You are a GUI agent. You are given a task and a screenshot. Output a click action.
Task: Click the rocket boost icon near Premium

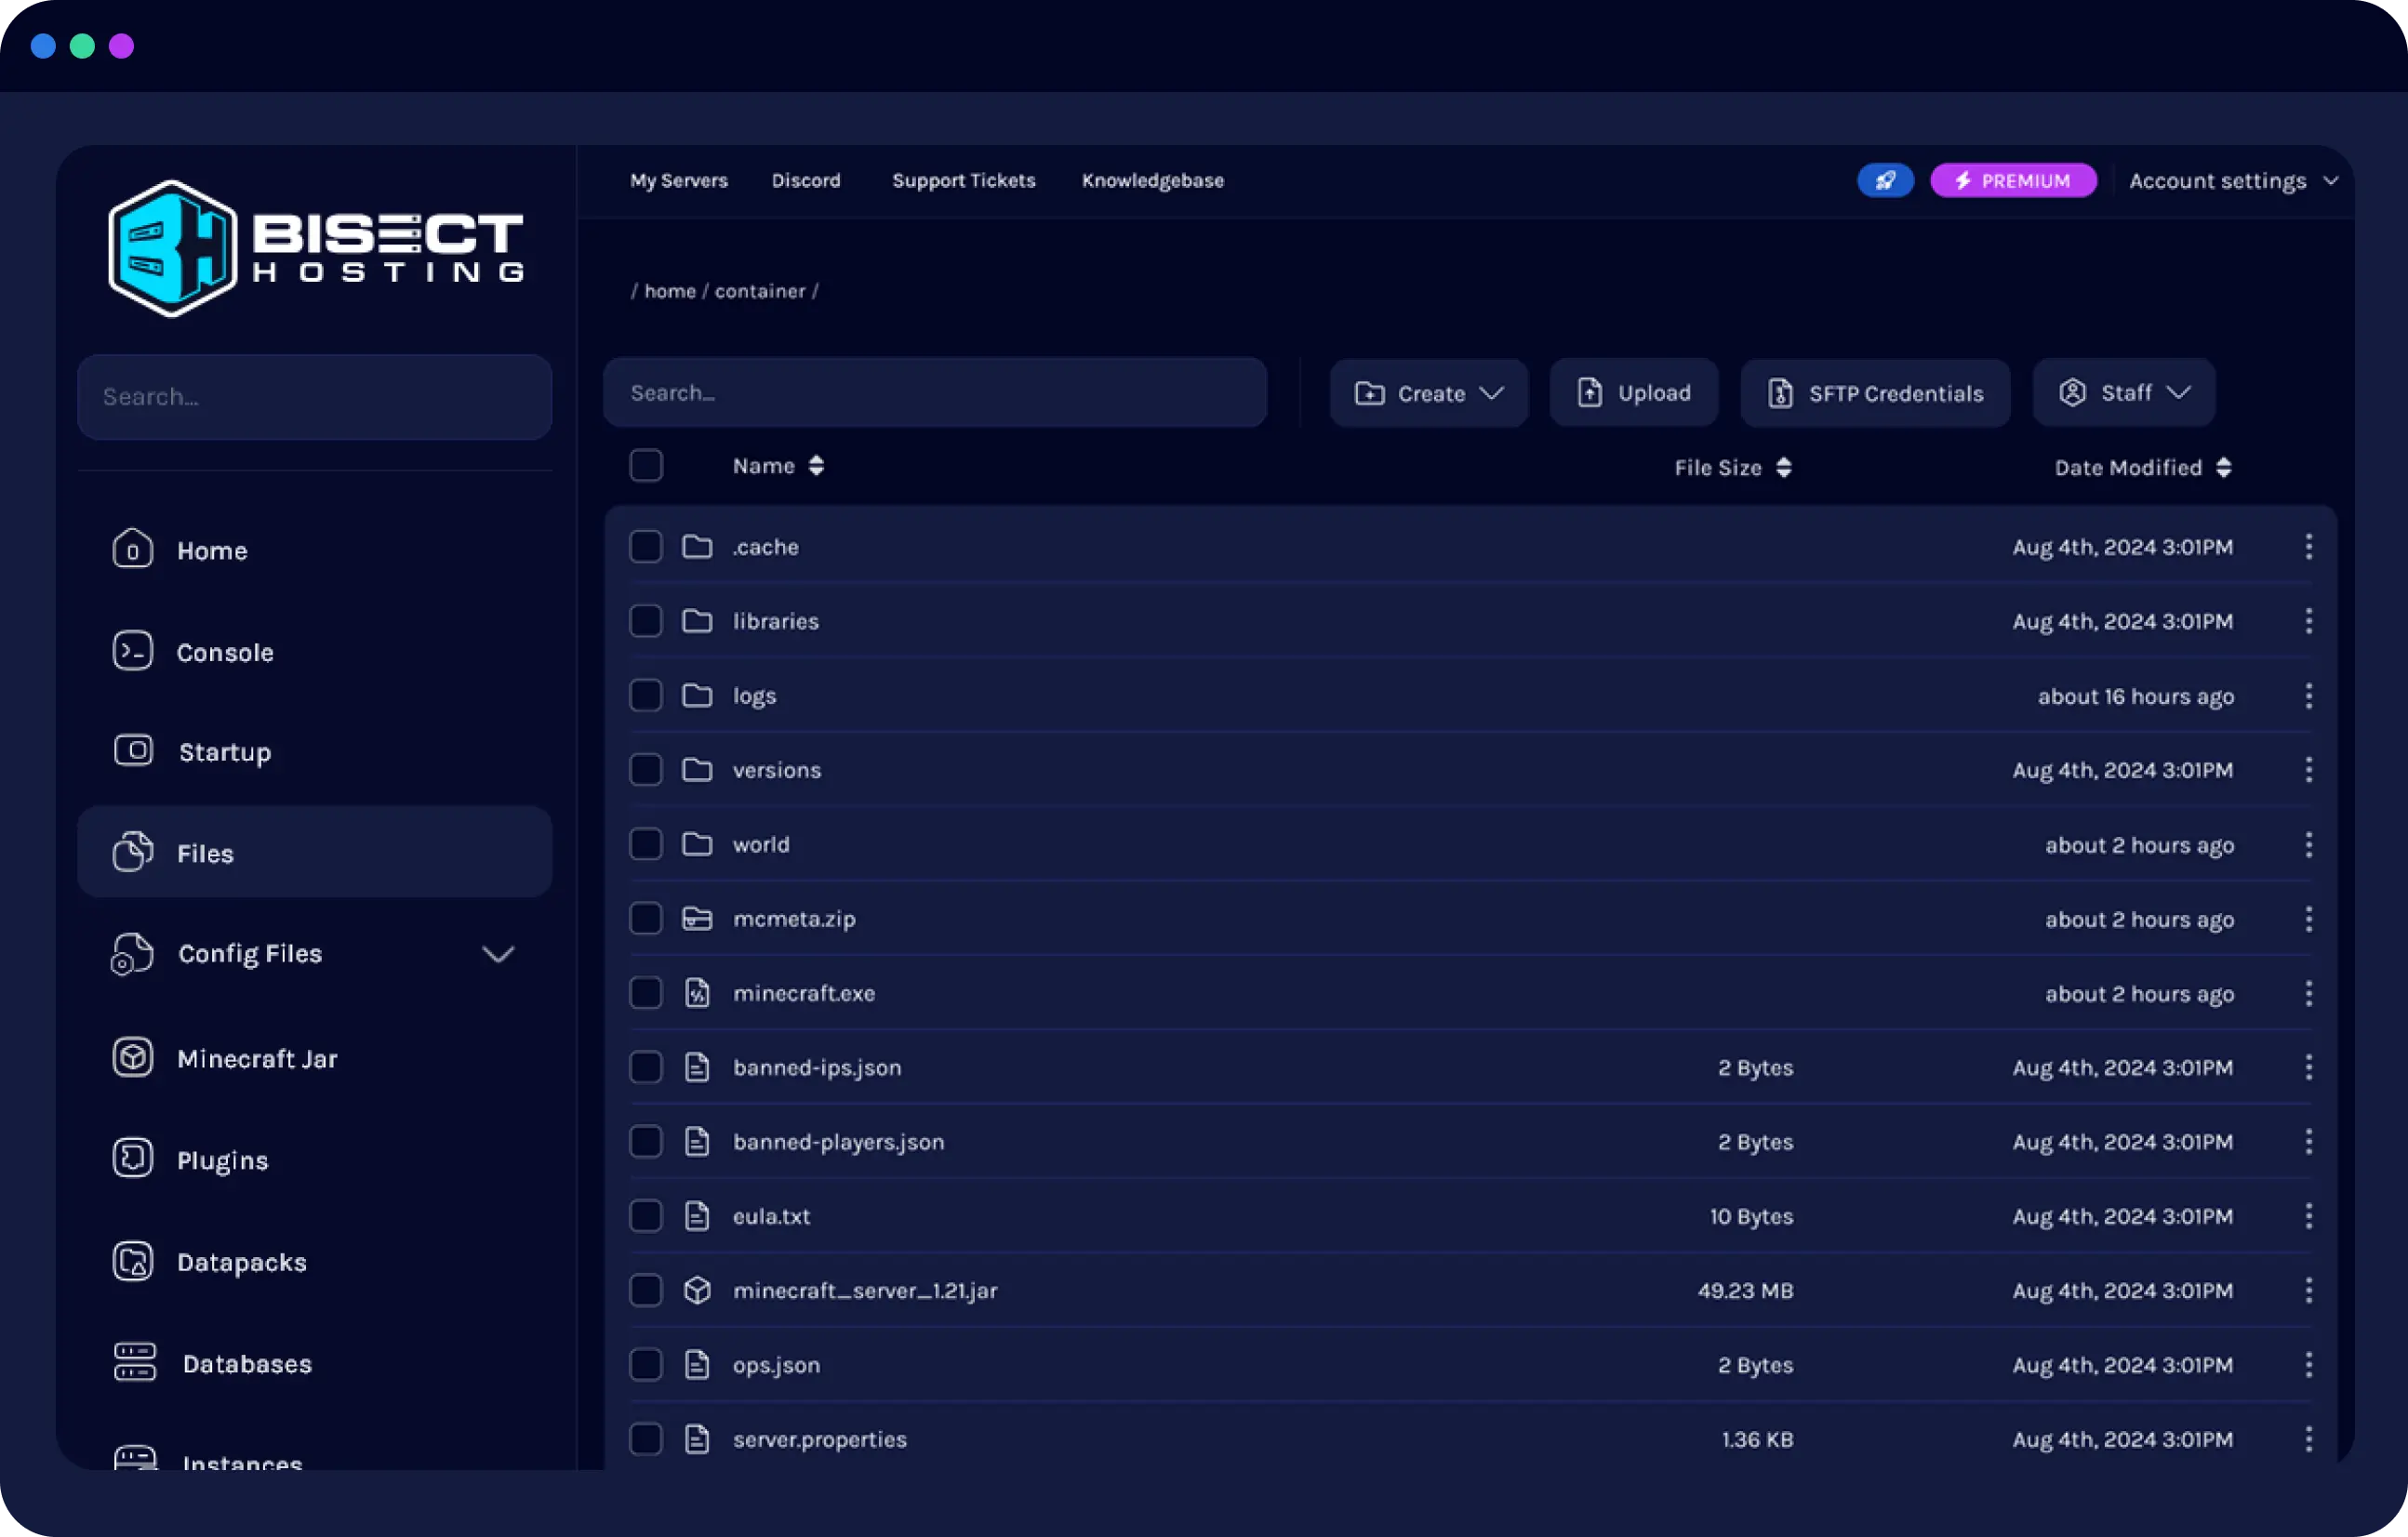[x=1884, y=180]
